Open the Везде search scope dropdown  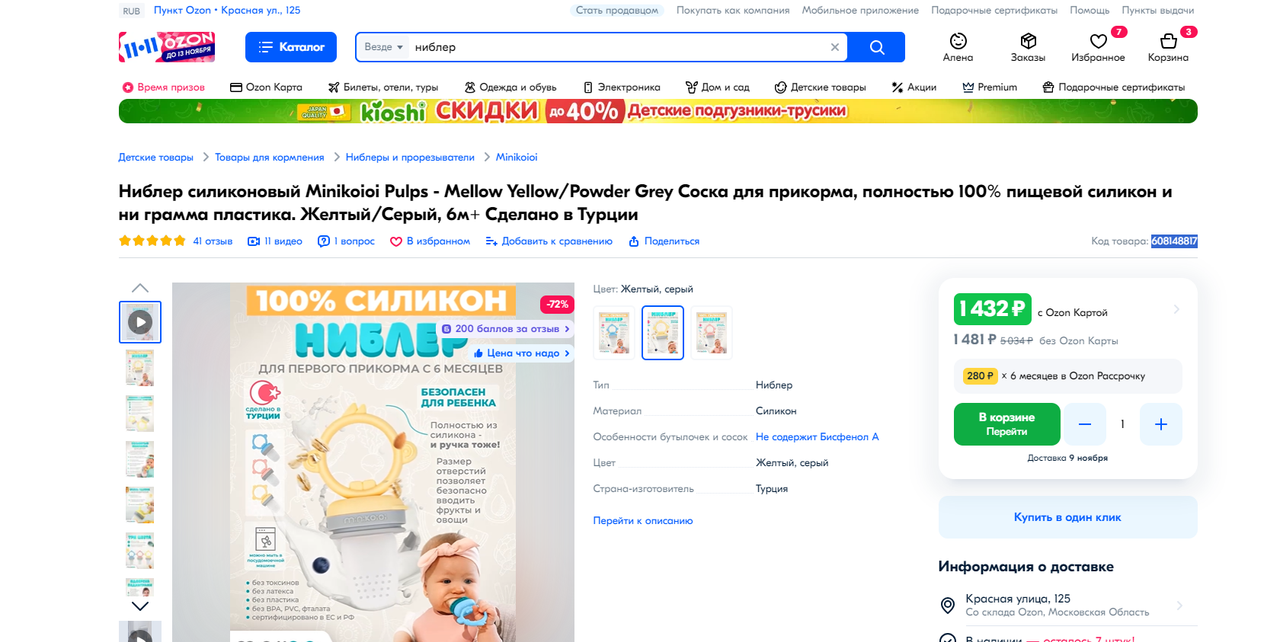pyautogui.click(x=384, y=47)
